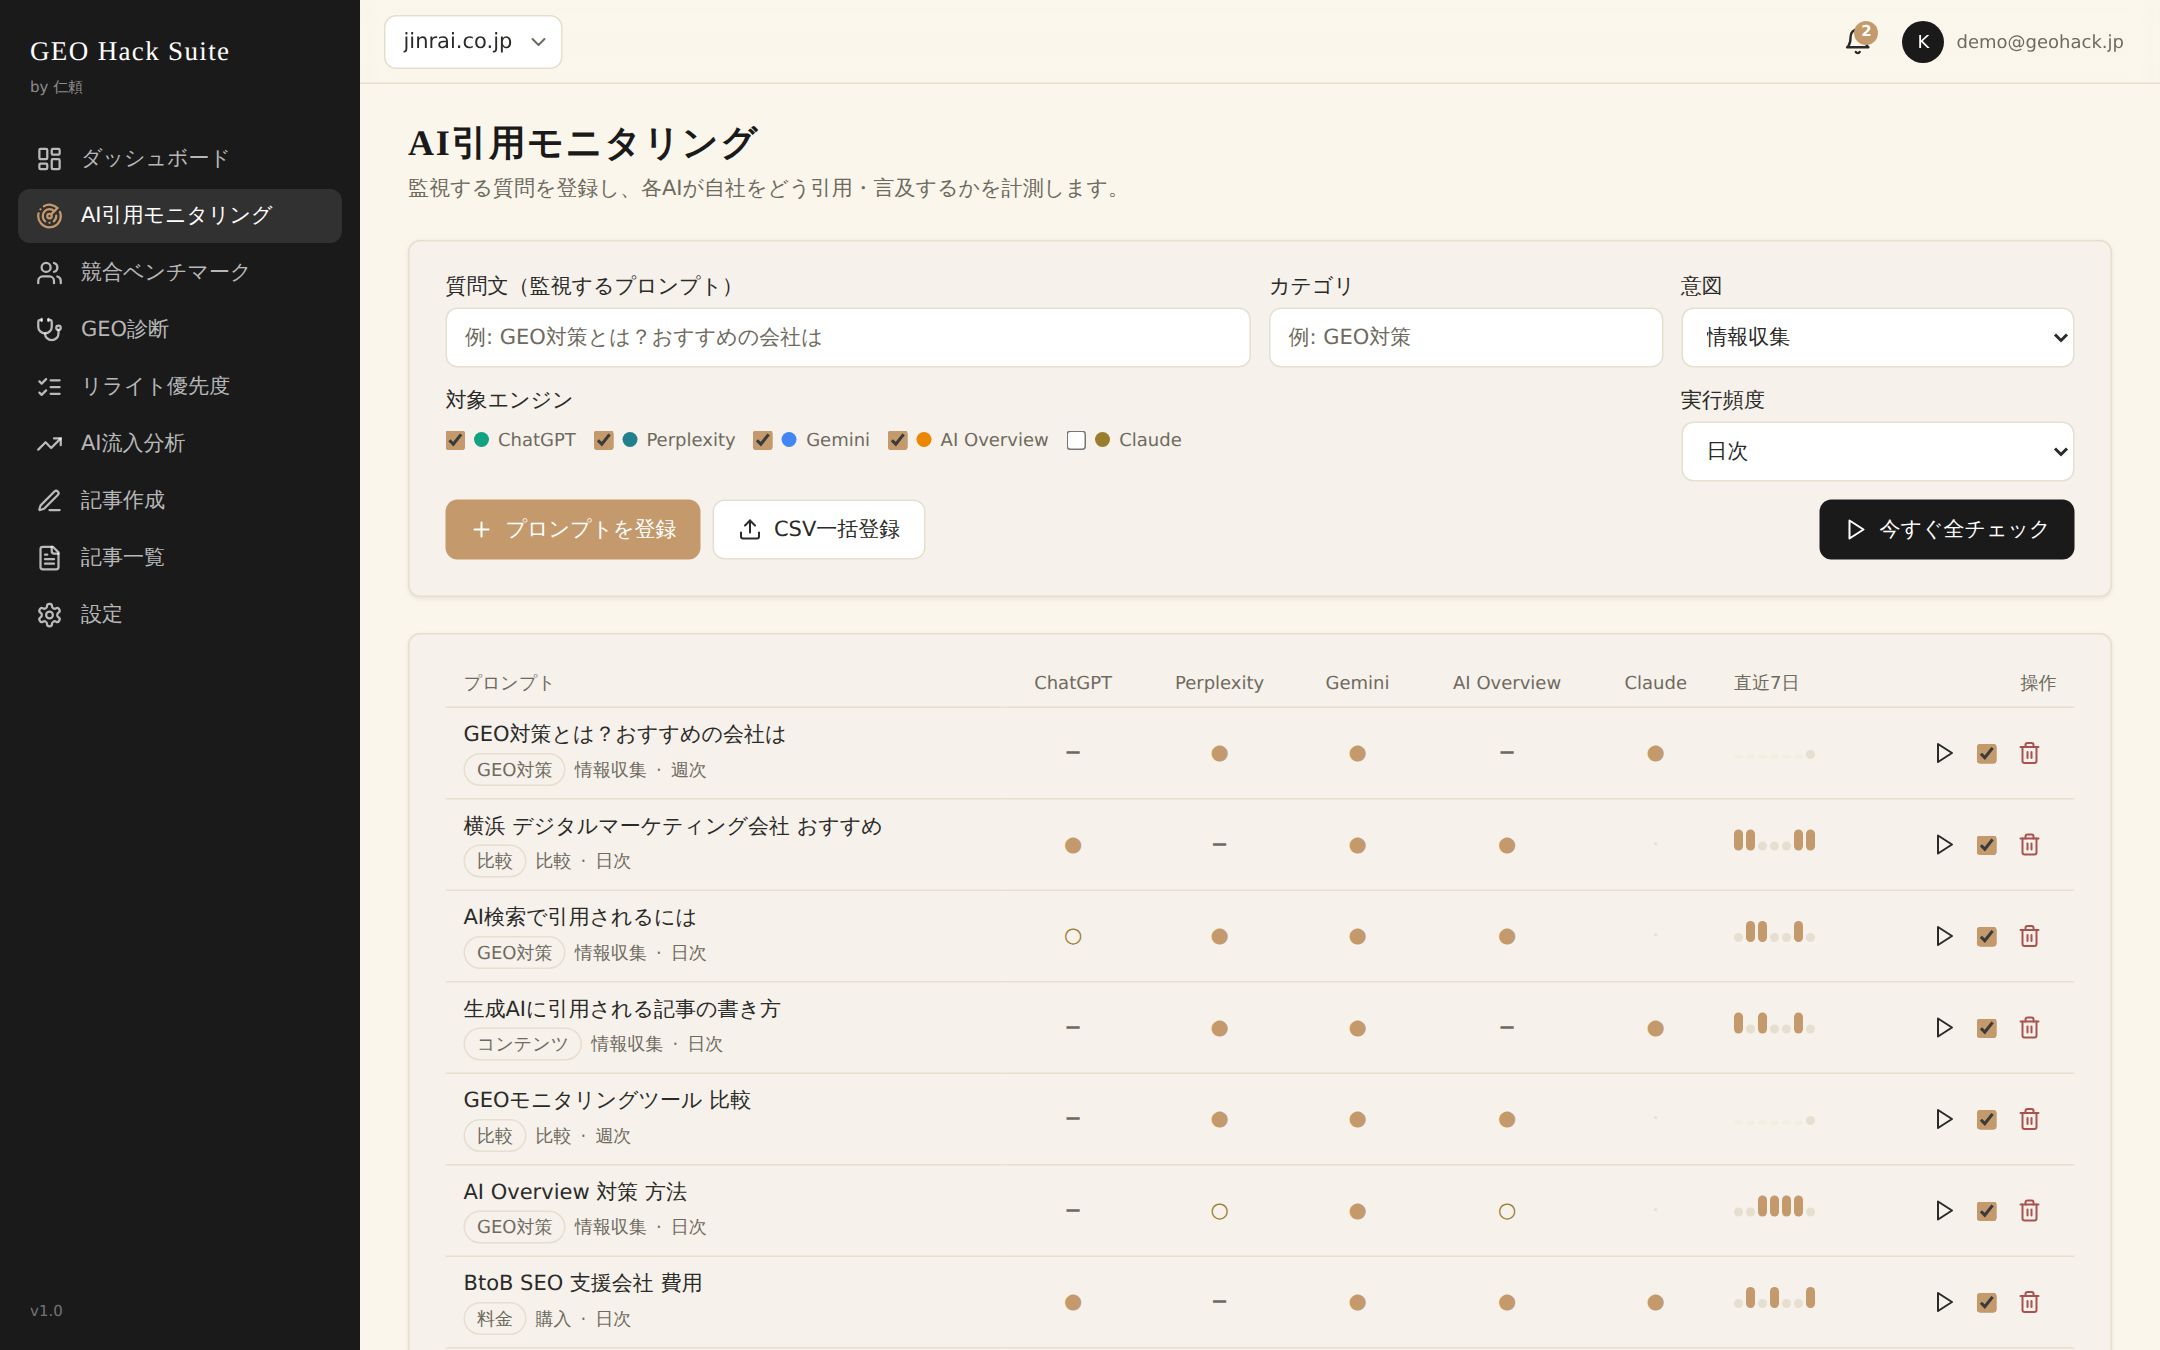The image size is (2160, 1350).
Task: Uncheck the ChatGPT engine checkbox
Action: (455, 440)
